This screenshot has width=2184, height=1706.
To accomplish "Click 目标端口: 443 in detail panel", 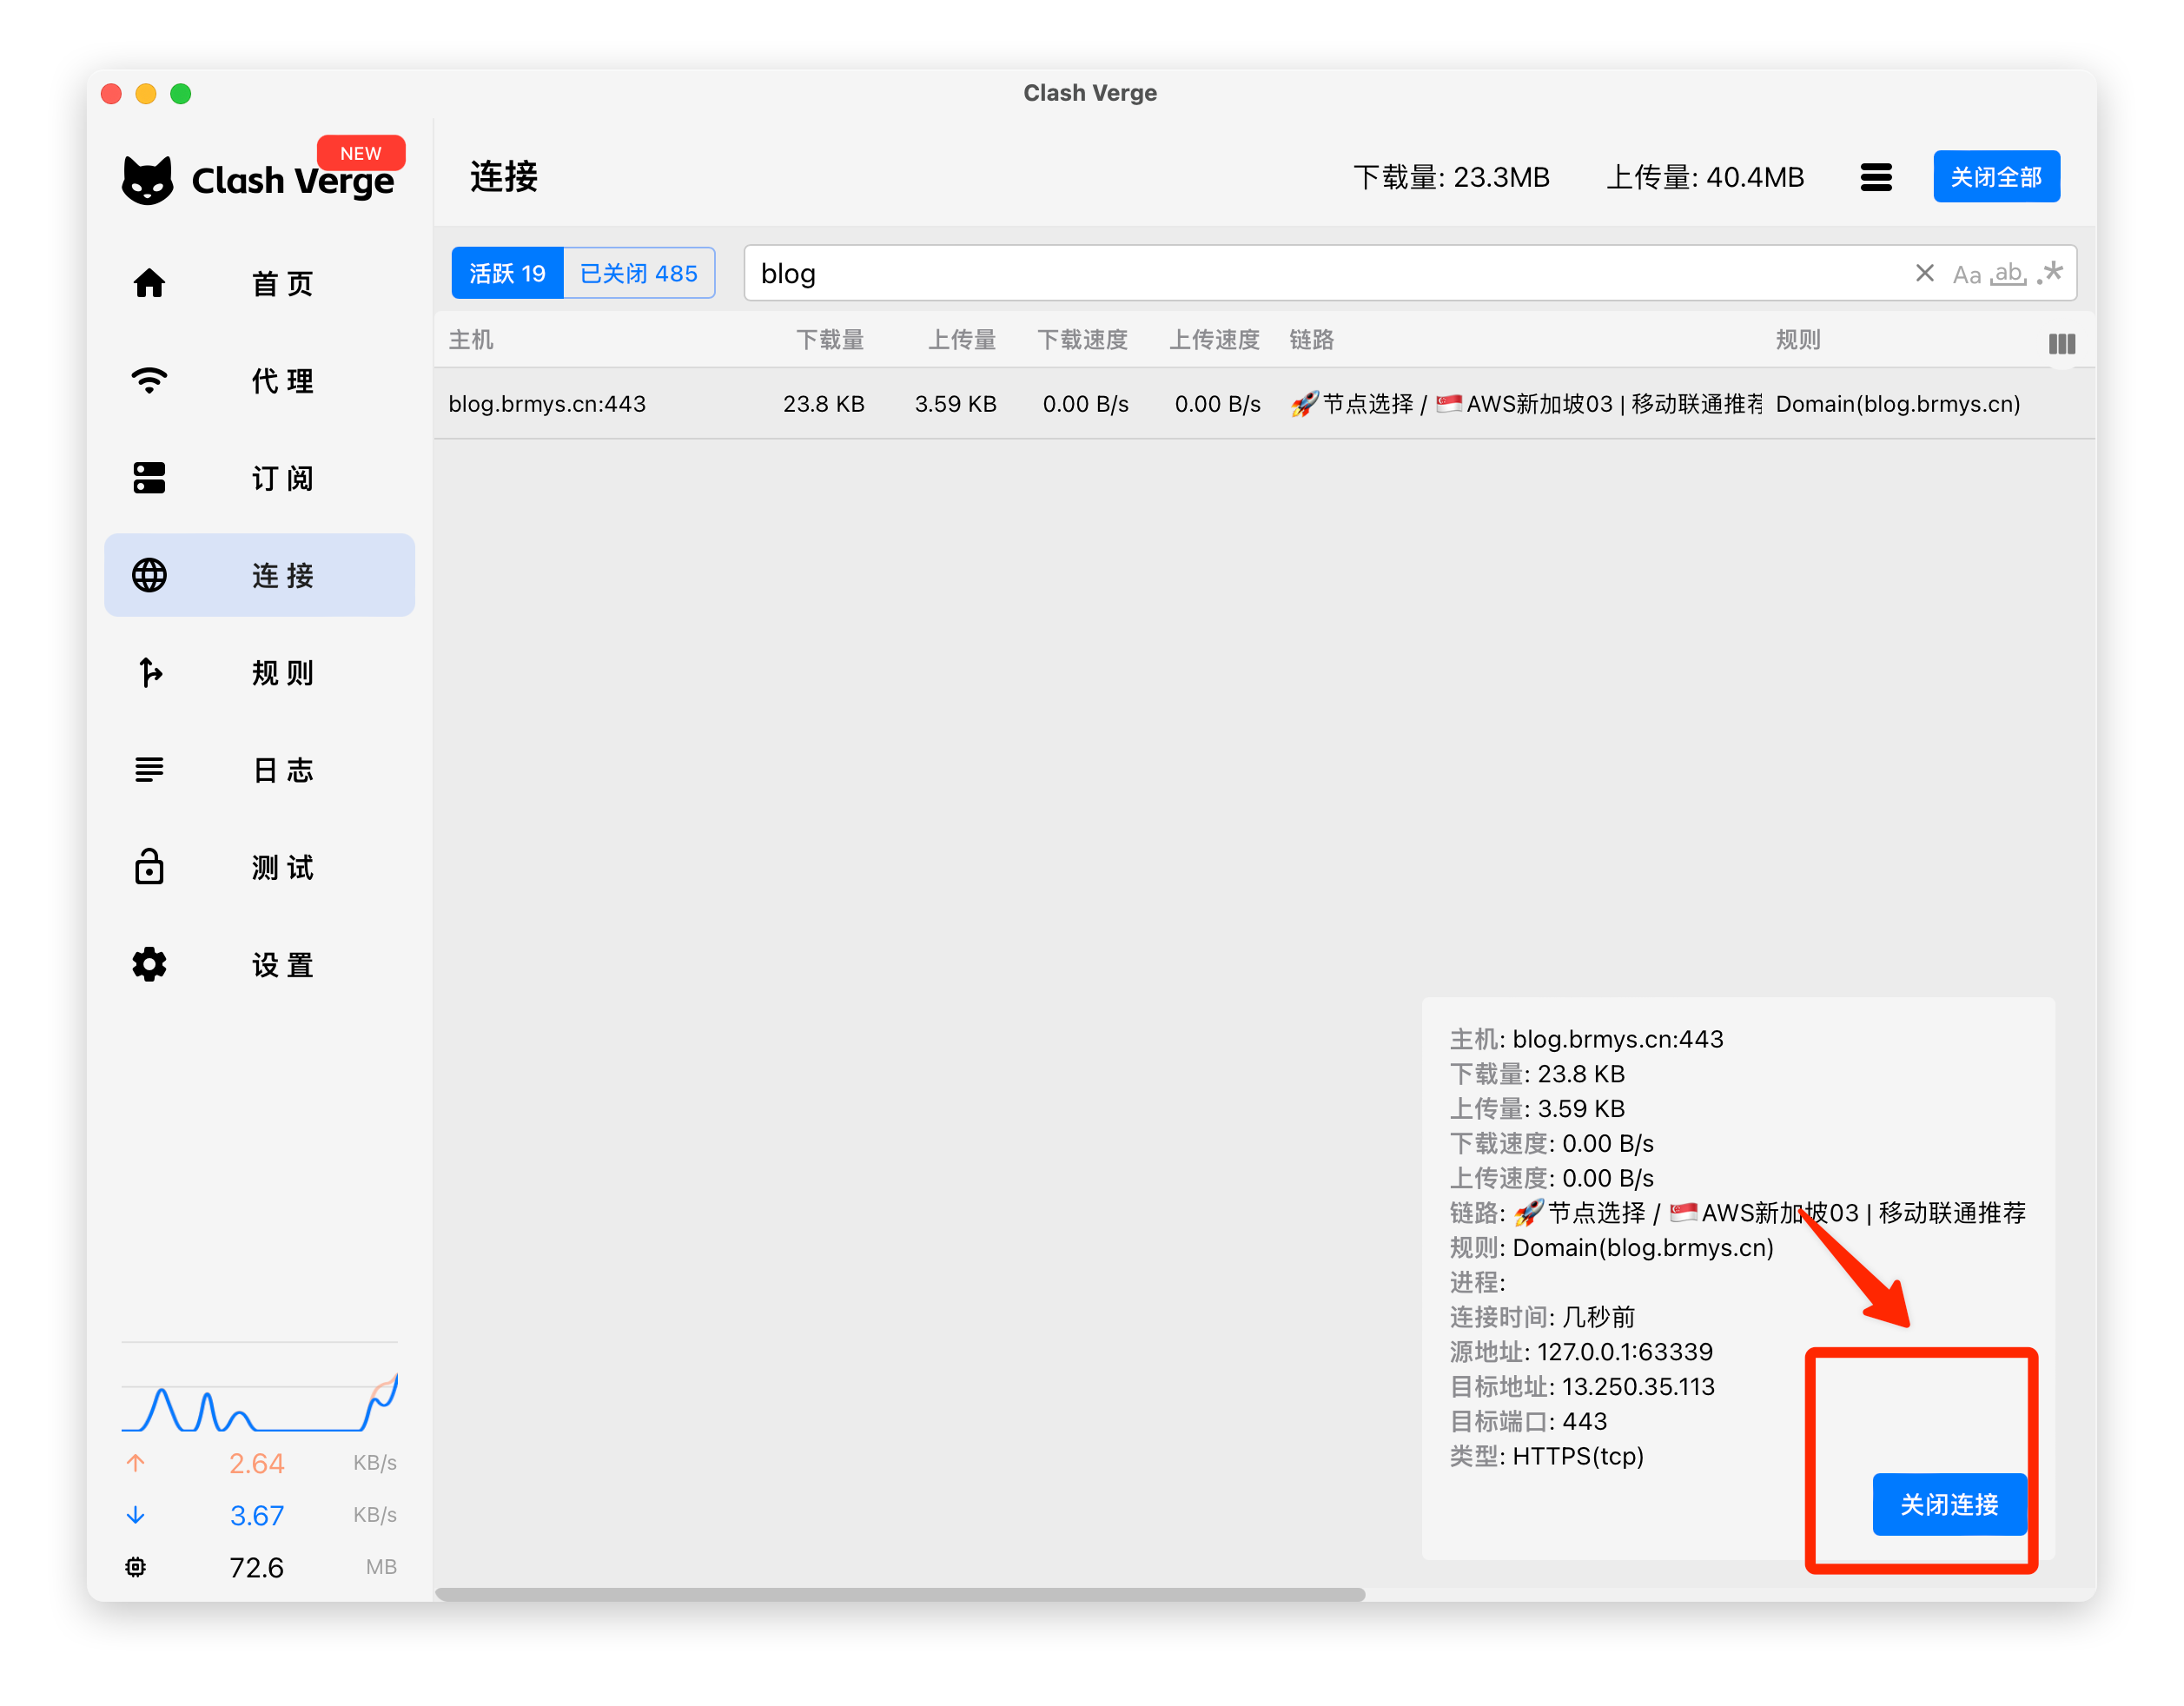I will [1528, 1421].
